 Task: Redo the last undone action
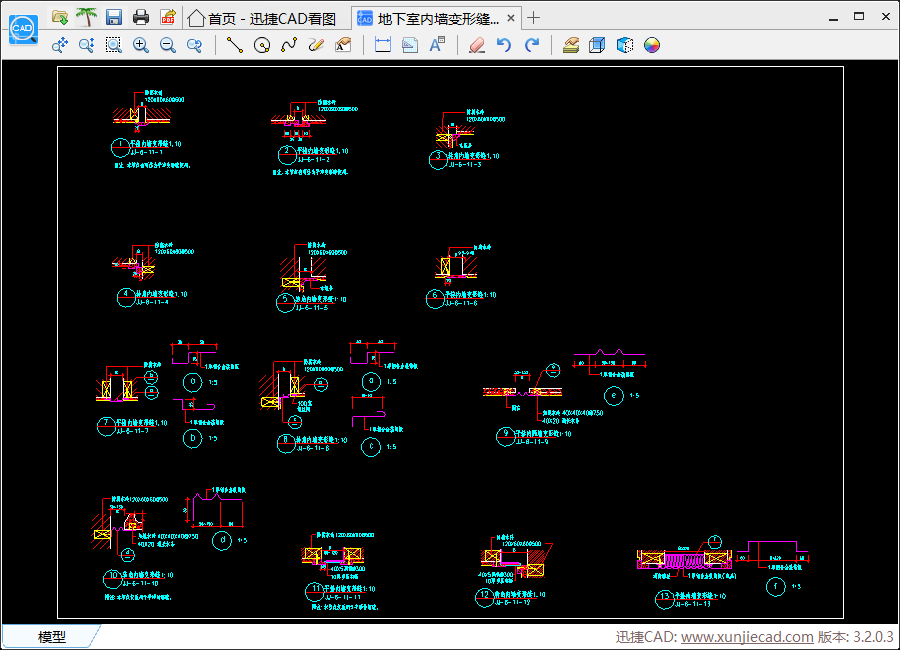point(531,45)
